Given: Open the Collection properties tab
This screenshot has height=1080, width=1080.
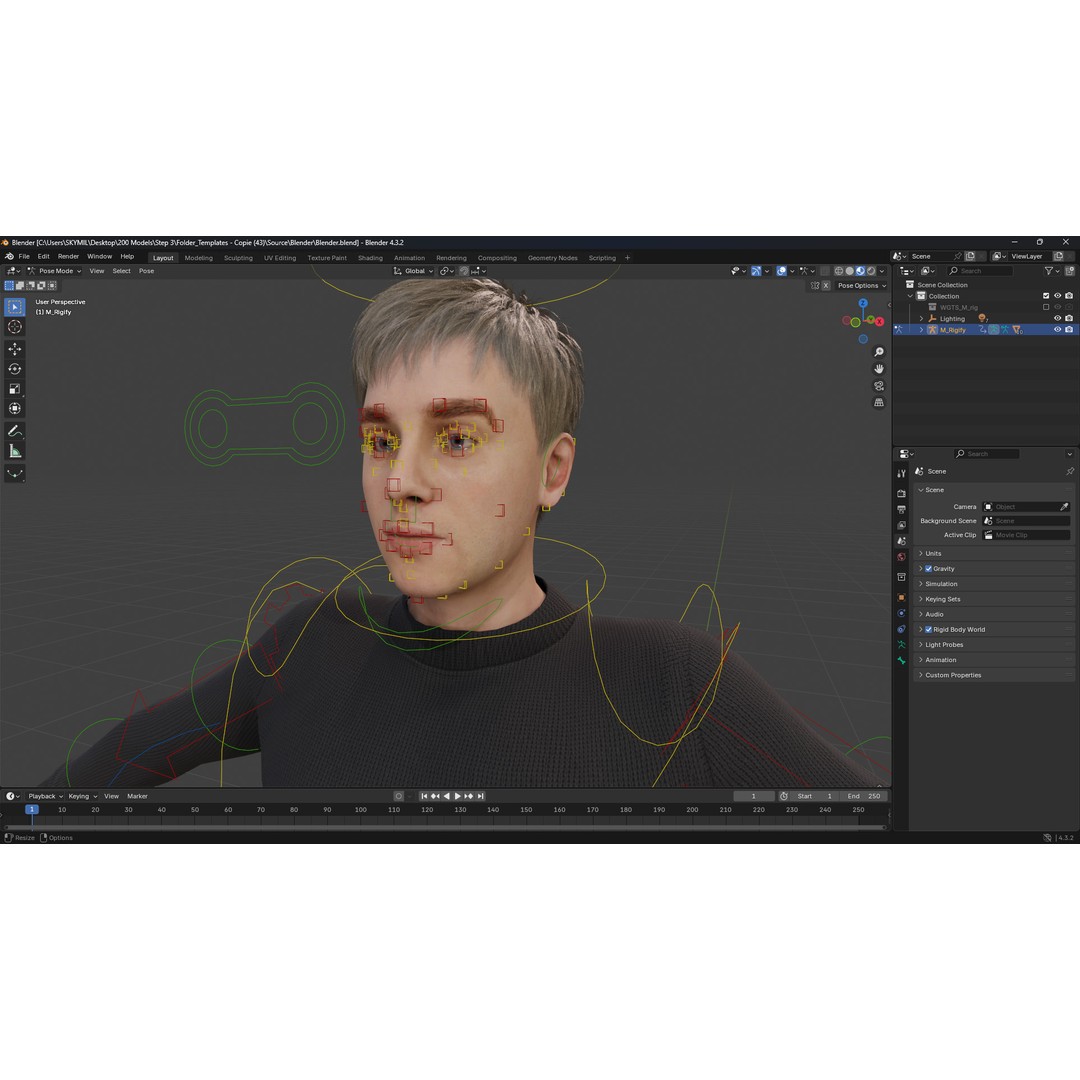Looking at the screenshot, I should click(901, 577).
